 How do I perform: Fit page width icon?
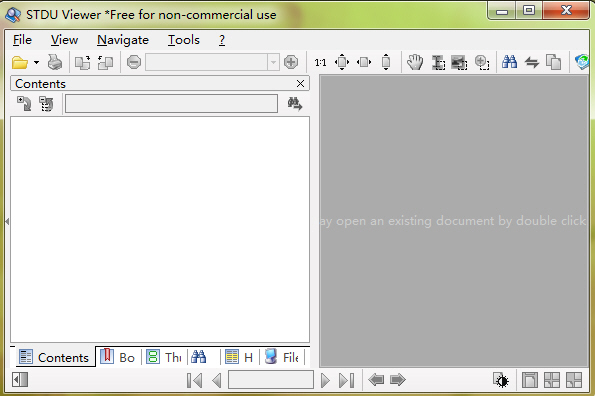[364, 62]
